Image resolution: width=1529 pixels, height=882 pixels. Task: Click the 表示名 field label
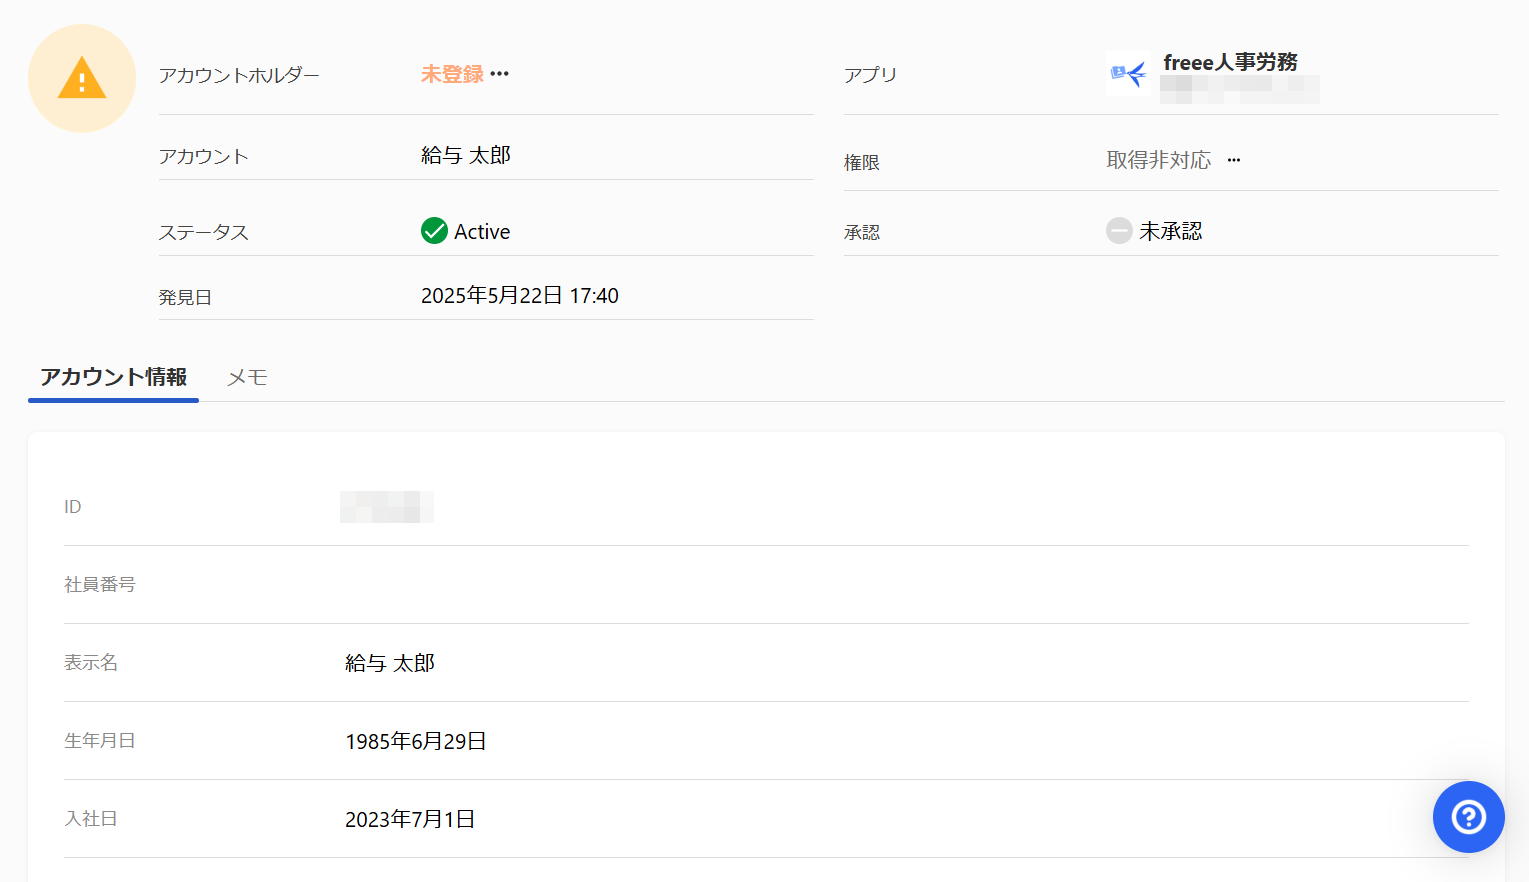pyautogui.click(x=91, y=663)
